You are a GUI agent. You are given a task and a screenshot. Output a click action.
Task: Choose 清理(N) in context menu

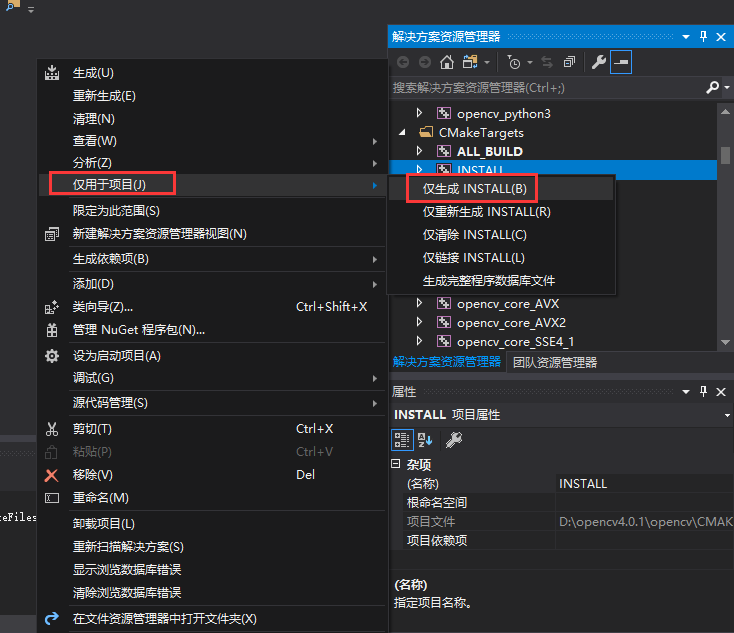pos(212,119)
